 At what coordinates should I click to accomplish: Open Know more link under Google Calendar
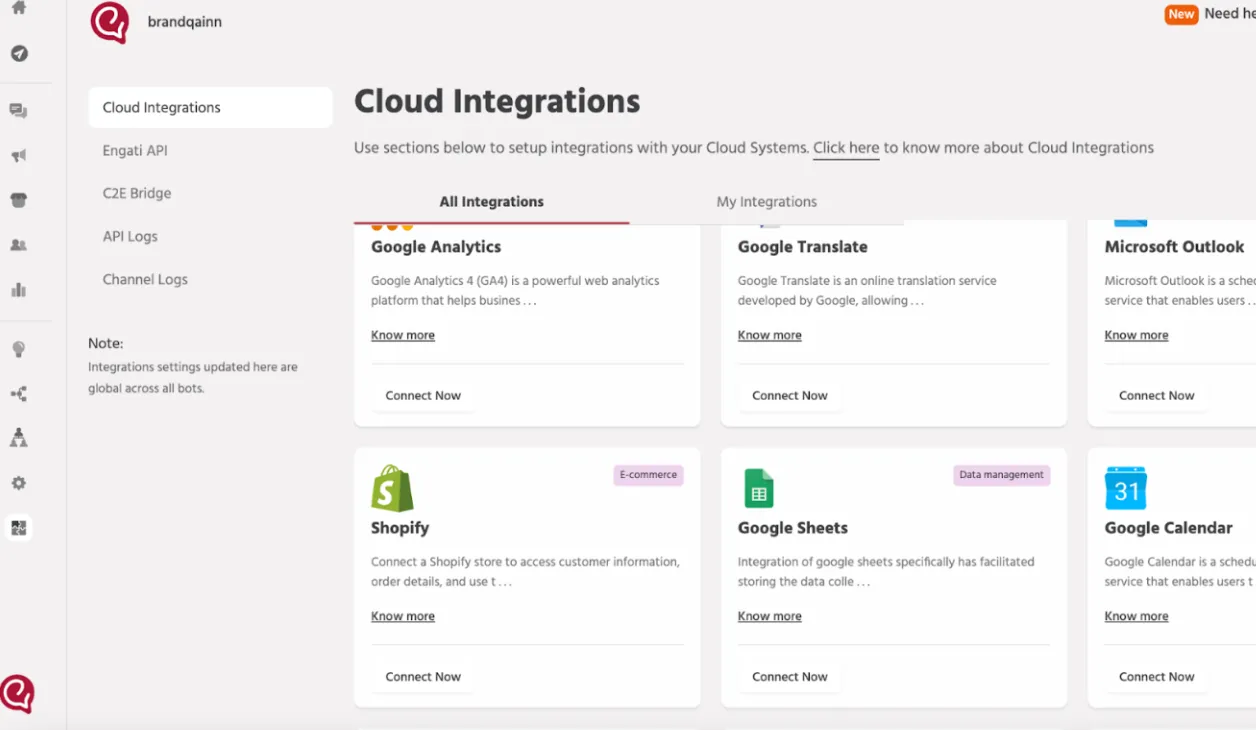[x=1136, y=617]
